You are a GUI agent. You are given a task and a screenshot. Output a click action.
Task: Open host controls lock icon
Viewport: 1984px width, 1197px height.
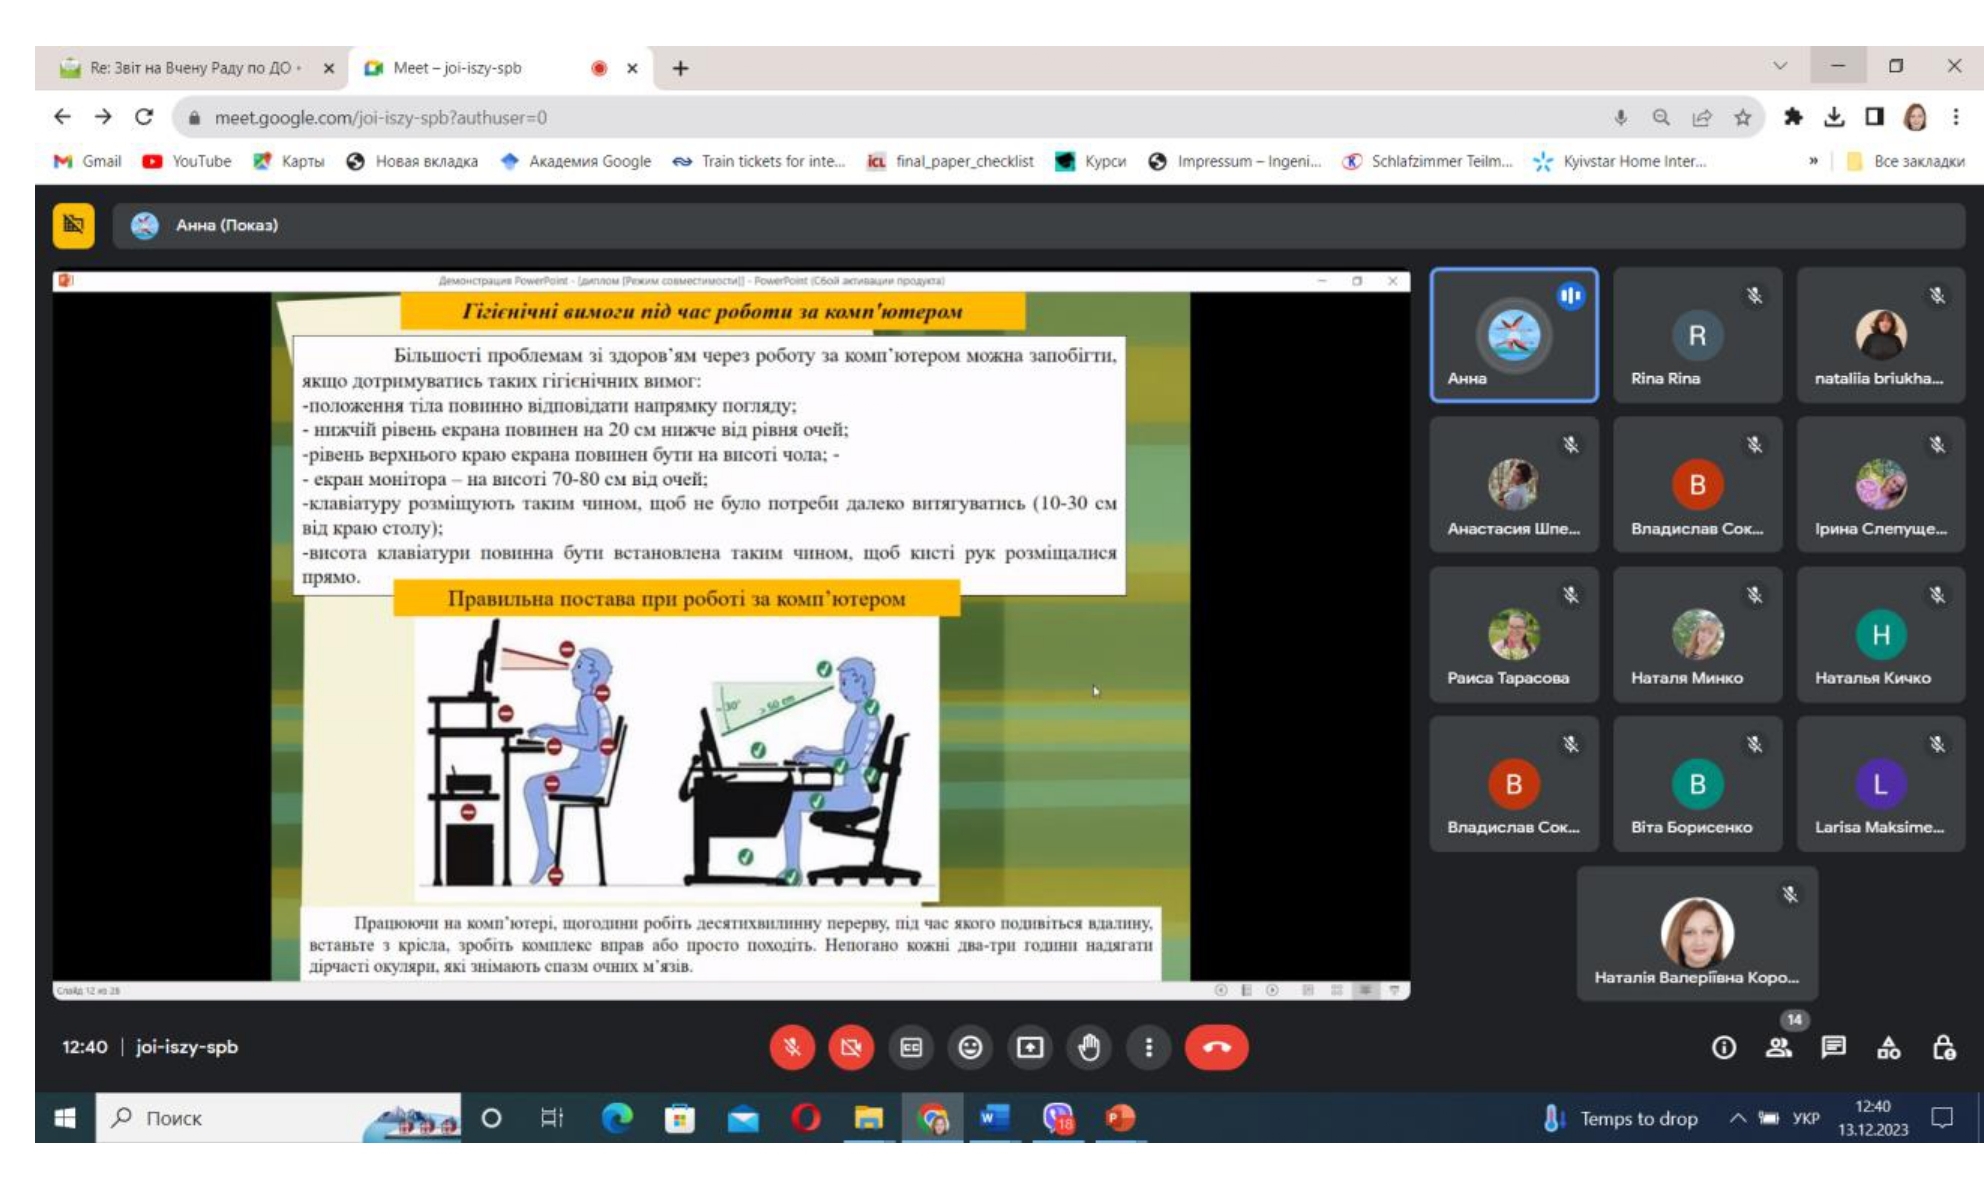1944,1047
